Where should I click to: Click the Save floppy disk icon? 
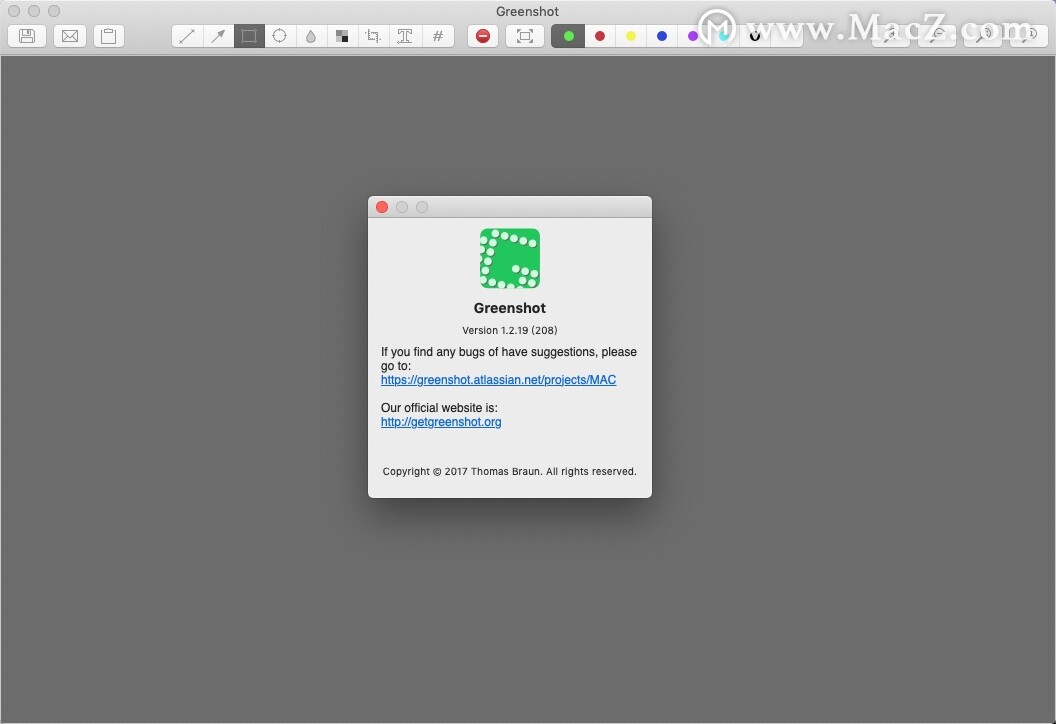27,36
